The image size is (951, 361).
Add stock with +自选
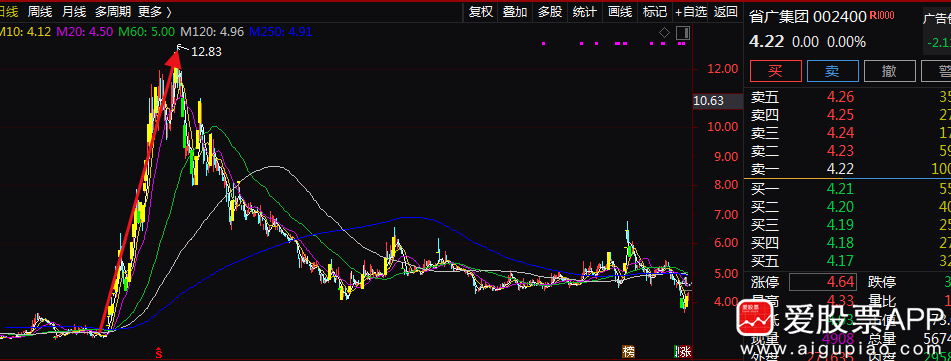[x=691, y=11]
